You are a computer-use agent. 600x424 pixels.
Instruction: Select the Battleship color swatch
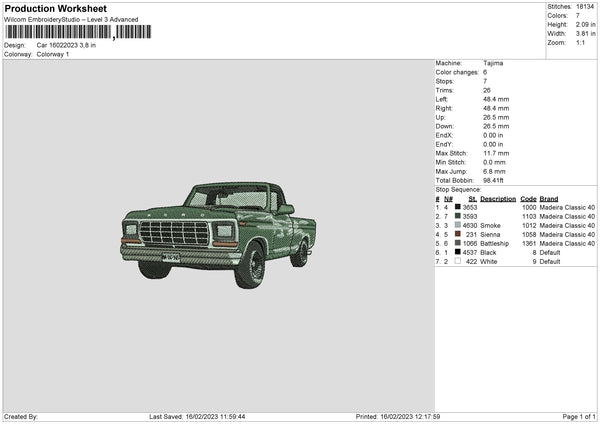pyautogui.click(x=458, y=243)
